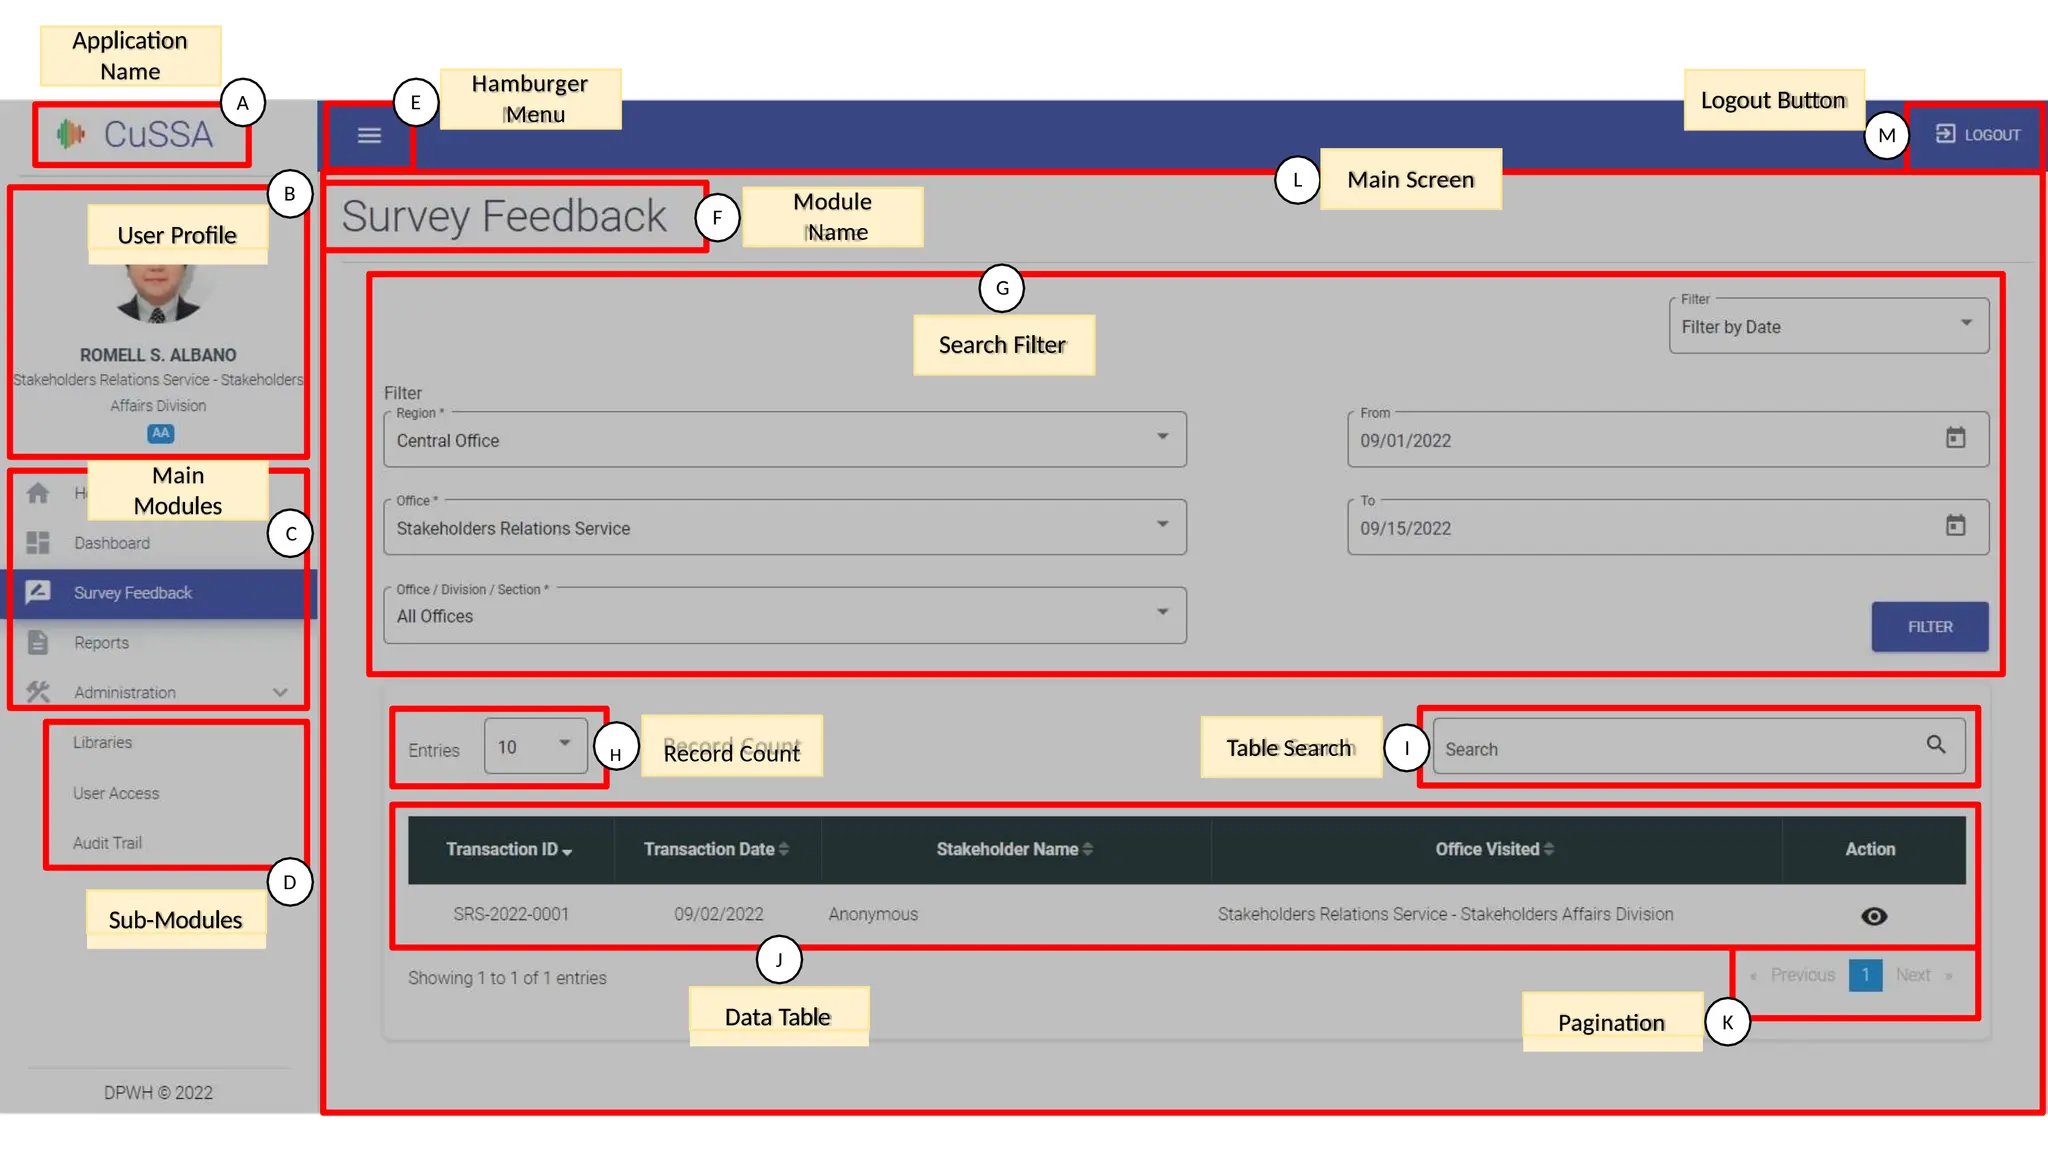Click the Administration tools icon
This screenshot has height=1152, width=2048.
click(38, 692)
